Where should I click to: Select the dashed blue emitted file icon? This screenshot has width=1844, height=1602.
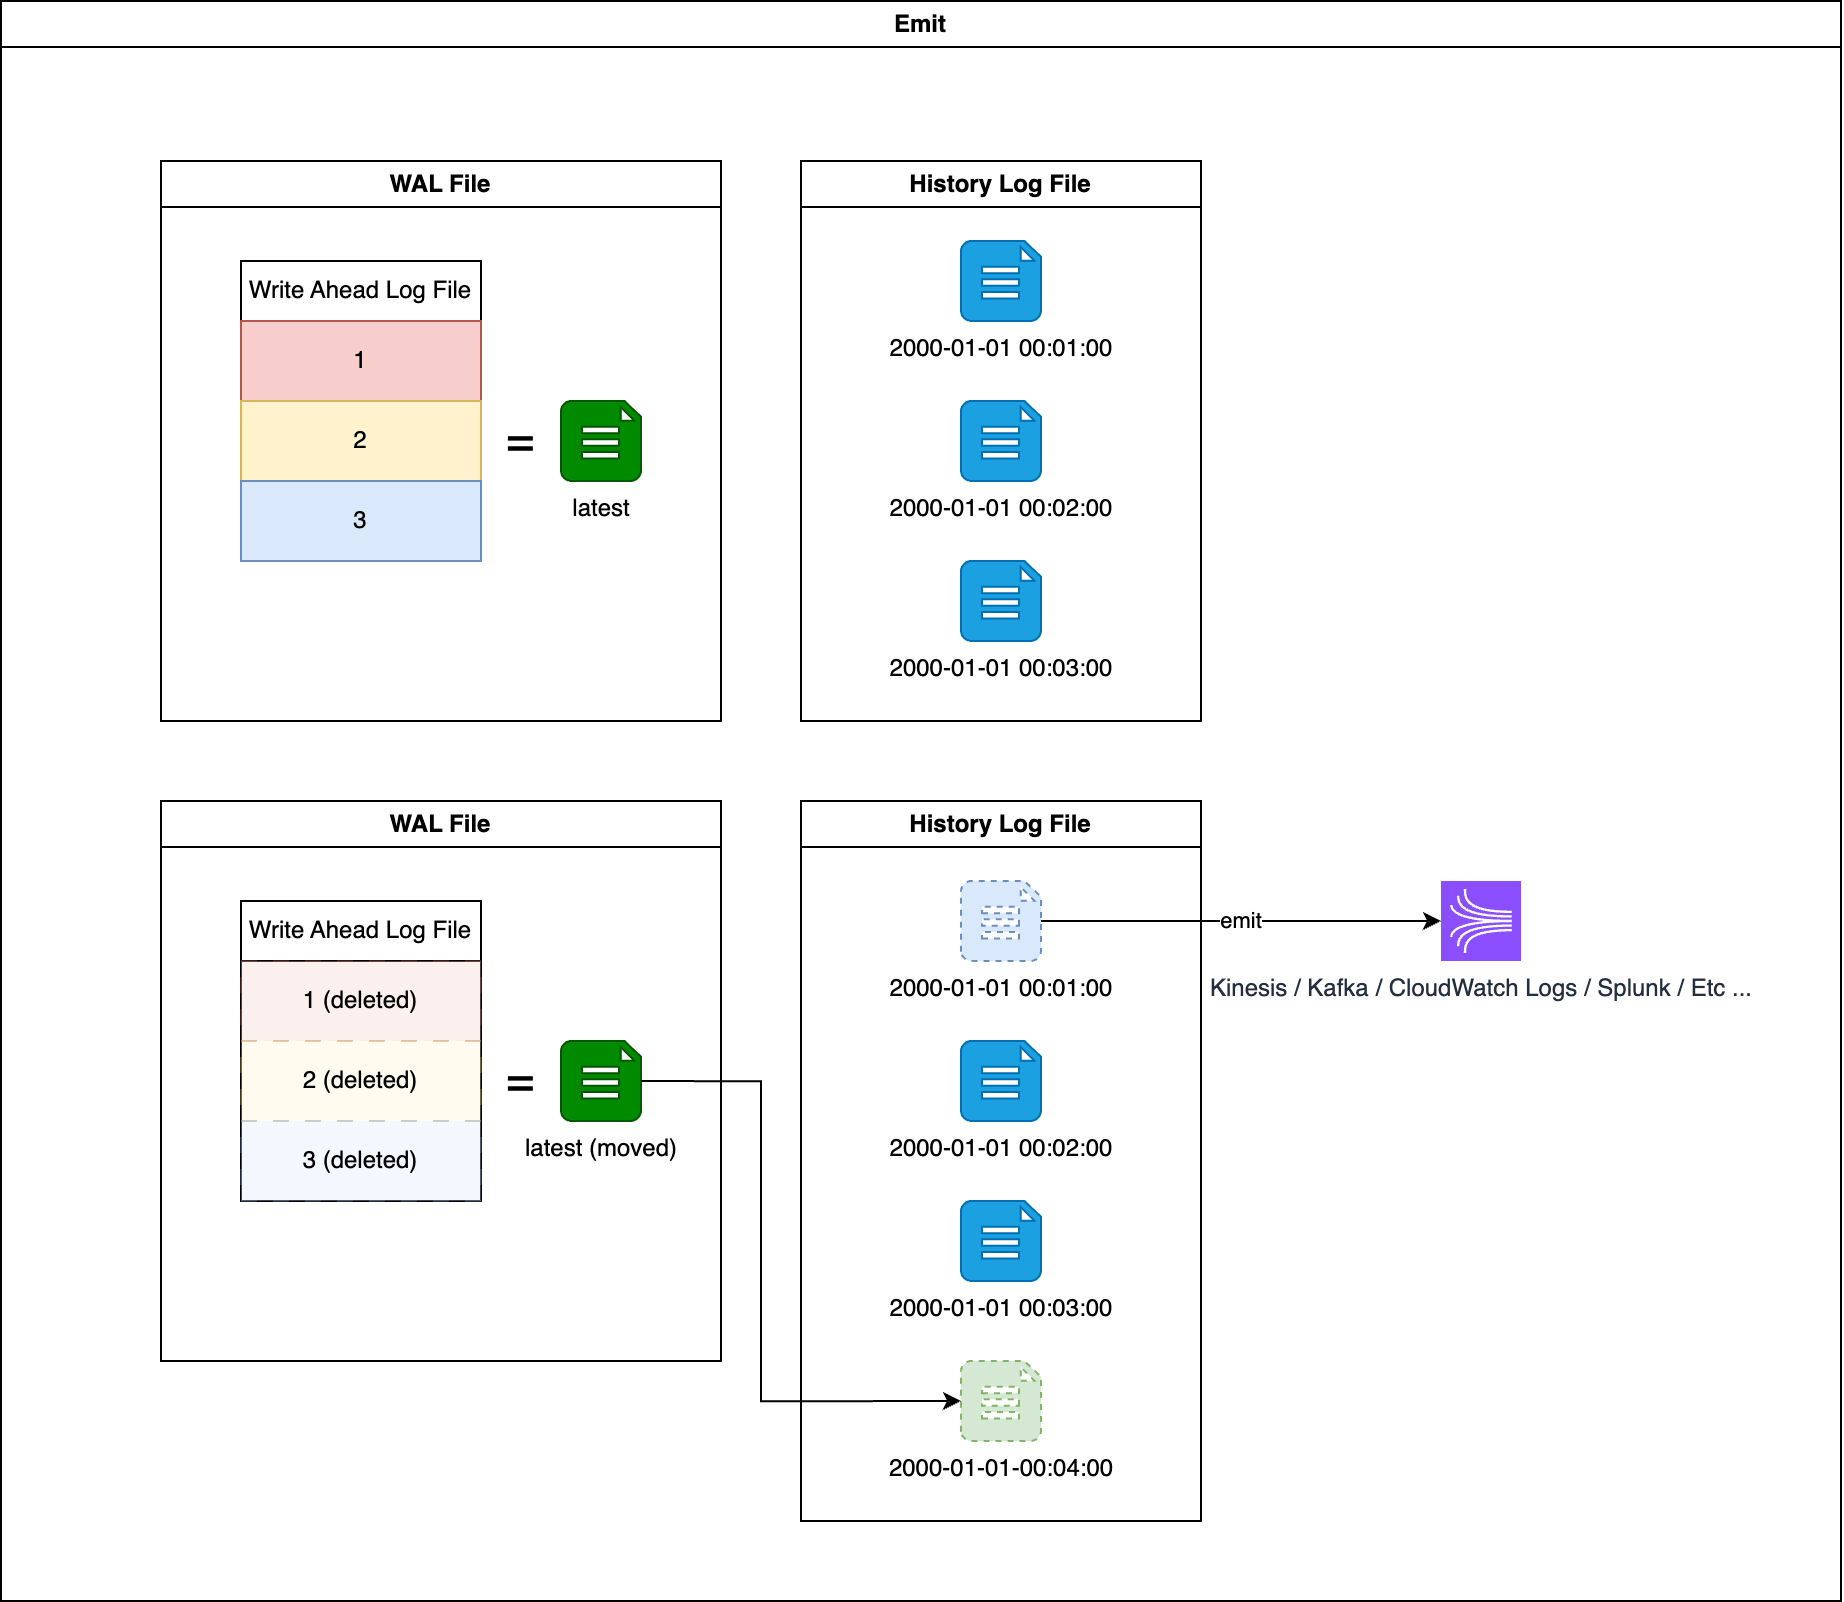coord(1000,921)
